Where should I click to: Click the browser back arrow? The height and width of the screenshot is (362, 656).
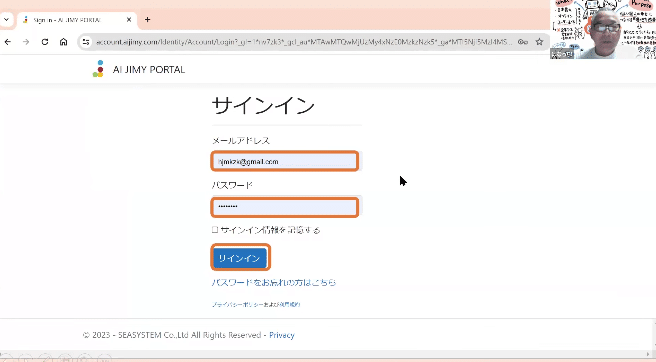click(x=8, y=42)
